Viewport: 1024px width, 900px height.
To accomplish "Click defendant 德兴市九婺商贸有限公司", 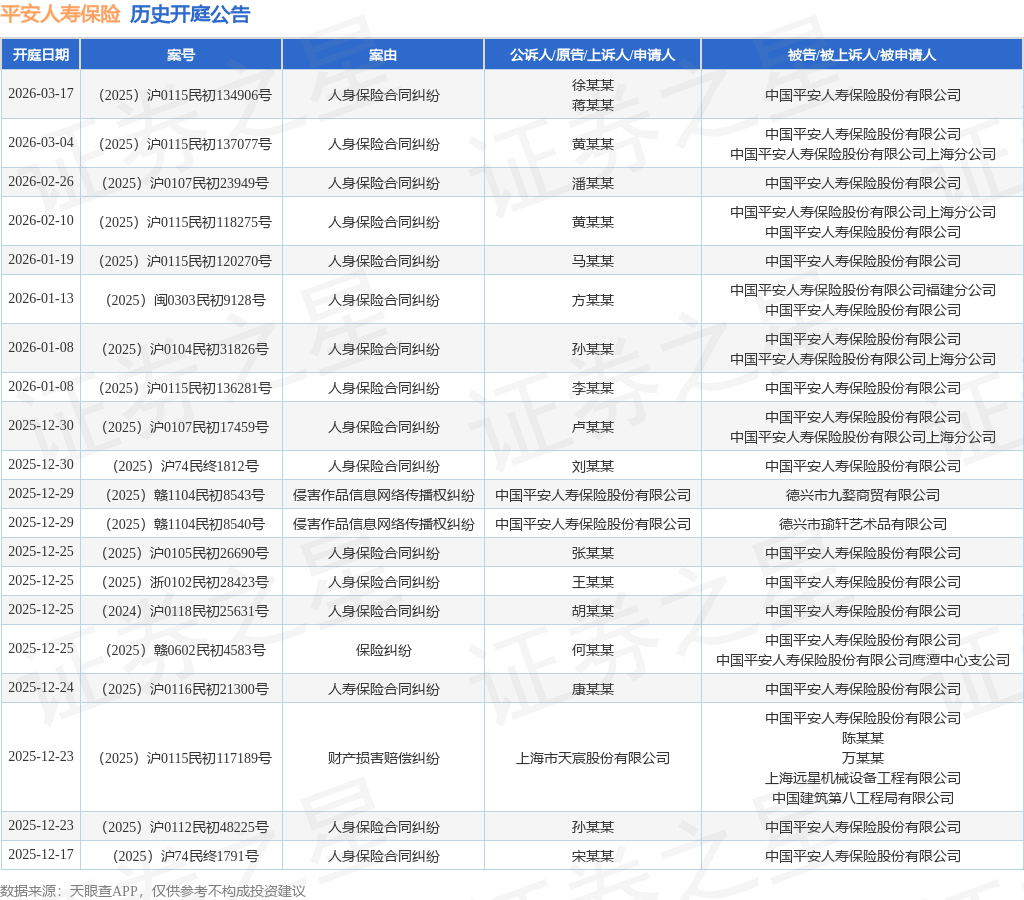I will tap(863, 495).
